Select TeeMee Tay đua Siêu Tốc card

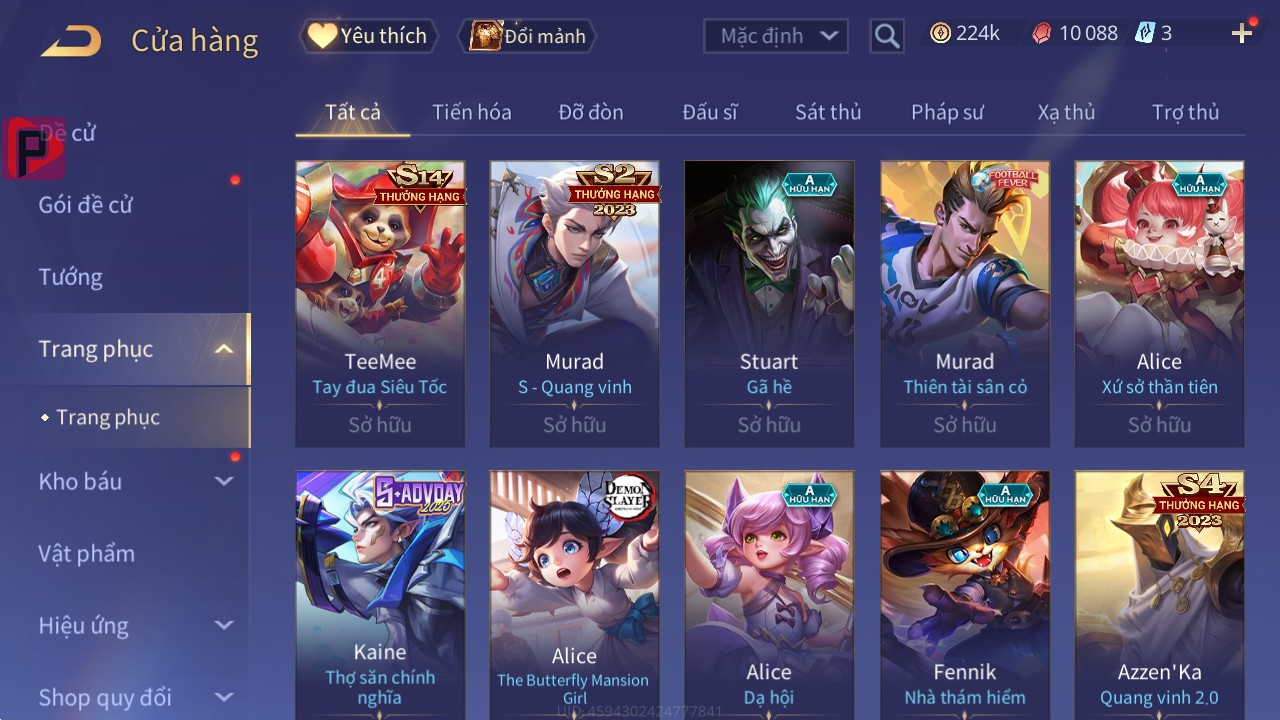(380, 304)
